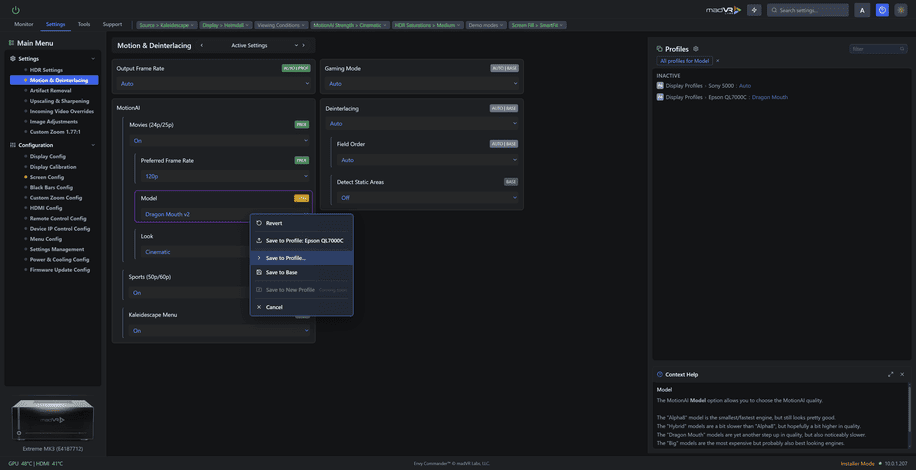This screenshot has height=470, width=916.
Task: Click the Profiles settings gear icon
Action: [x=696, y=48]
